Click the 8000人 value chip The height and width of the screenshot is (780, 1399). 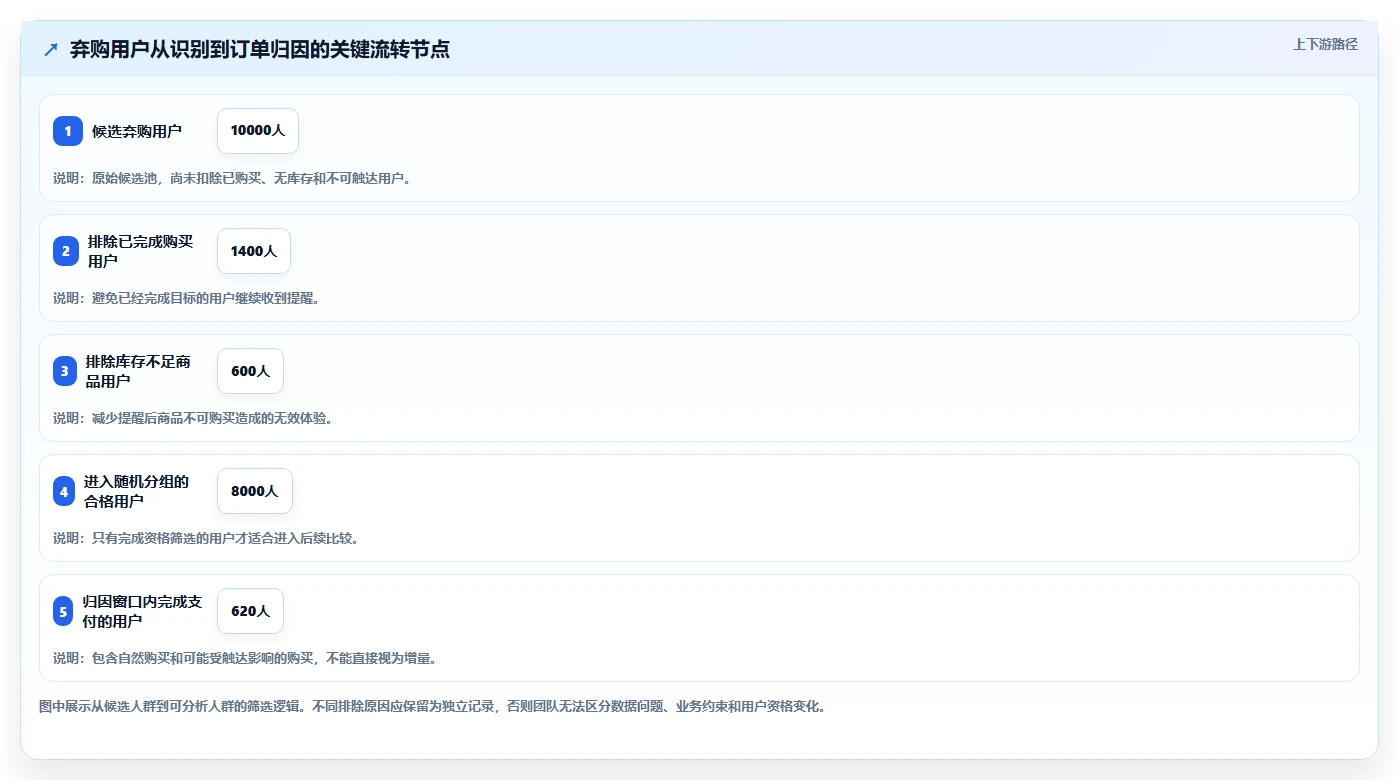pyautogui.click(x=255, y=491)
